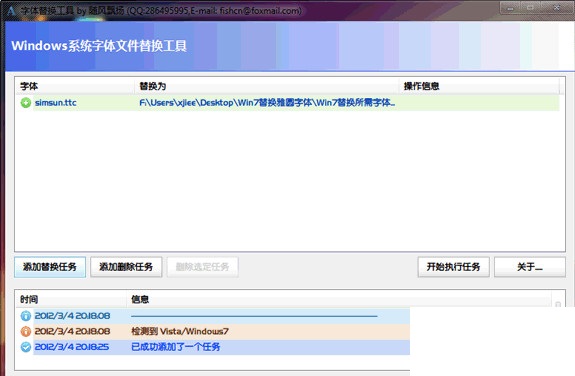
Task: Select message 检测到 Vista/Windows7
Action: [180, 332]
